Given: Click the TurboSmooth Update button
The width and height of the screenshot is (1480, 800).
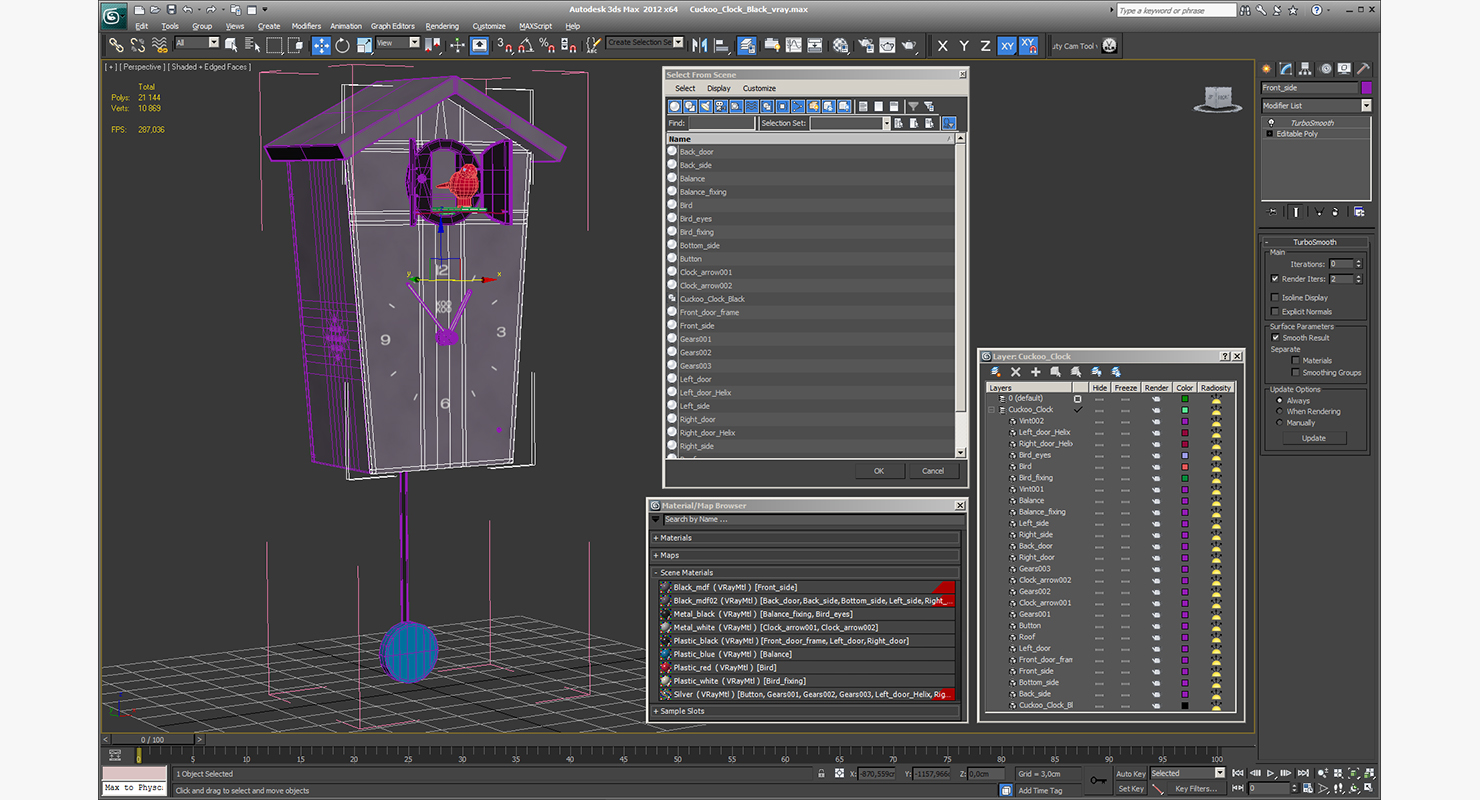Looking at the screenshot, I should point(1314,438).
